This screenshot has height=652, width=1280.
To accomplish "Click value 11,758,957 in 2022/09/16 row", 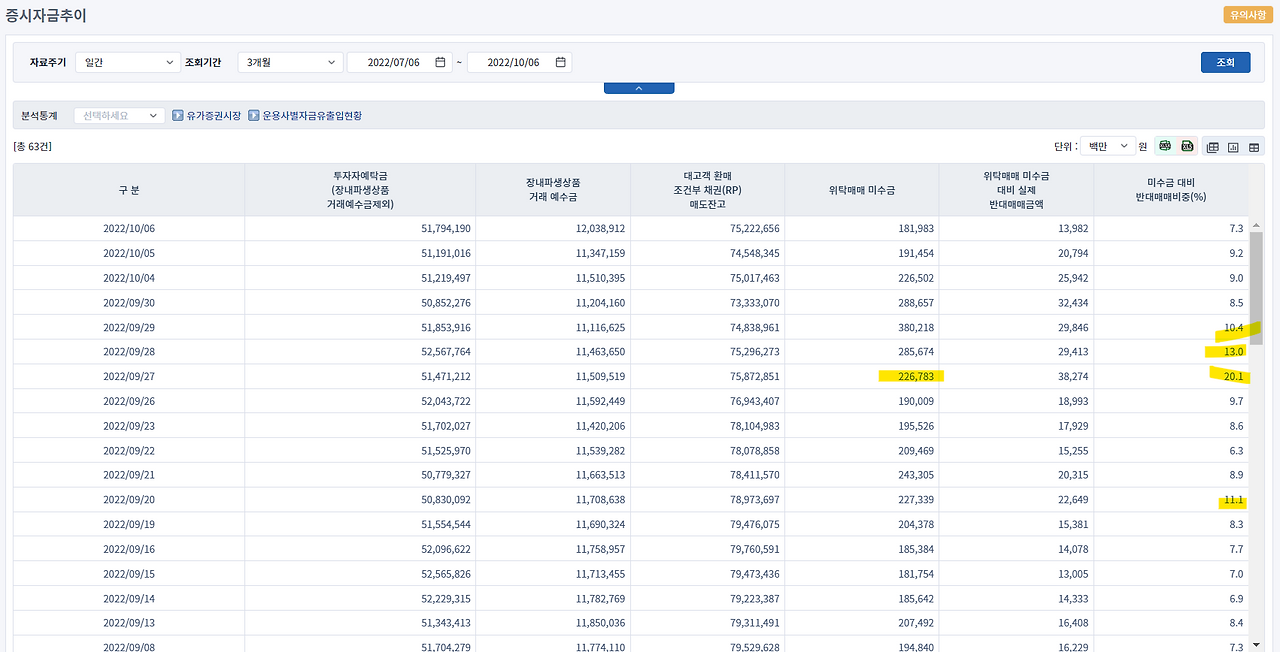I will [x=601, y=549].
